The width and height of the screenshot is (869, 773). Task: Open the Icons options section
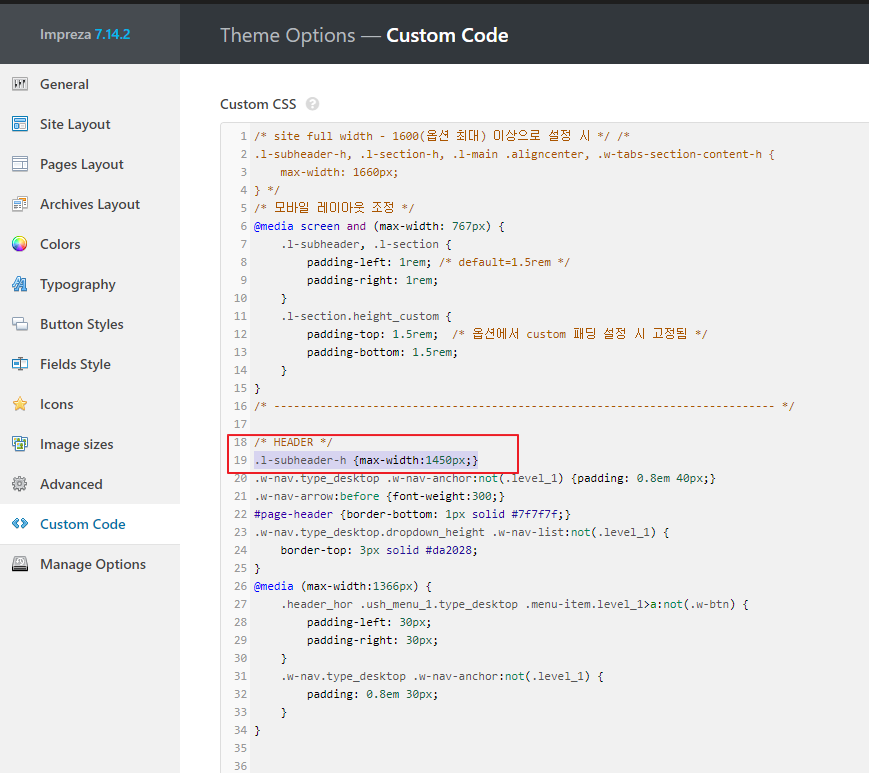tap(90, 404)
